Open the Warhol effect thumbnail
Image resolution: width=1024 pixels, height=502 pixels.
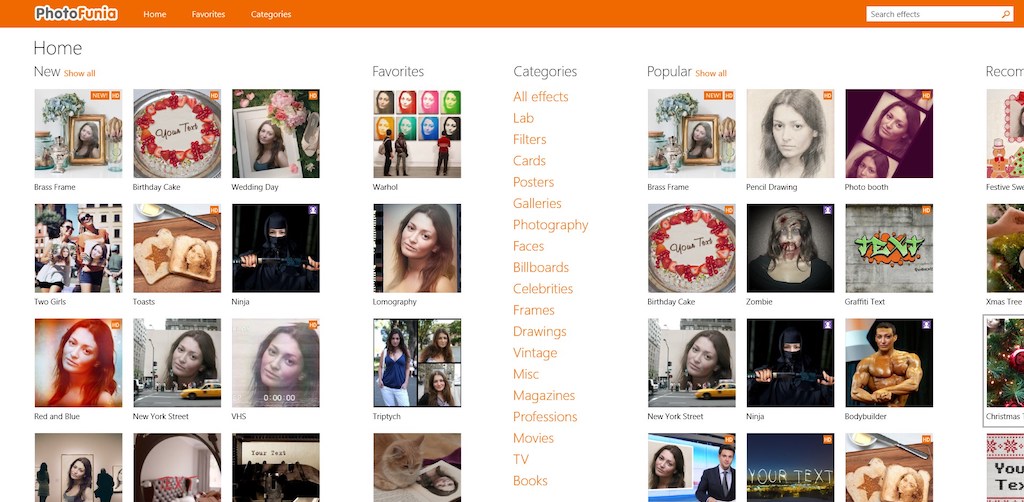click(x=417, y=134)
